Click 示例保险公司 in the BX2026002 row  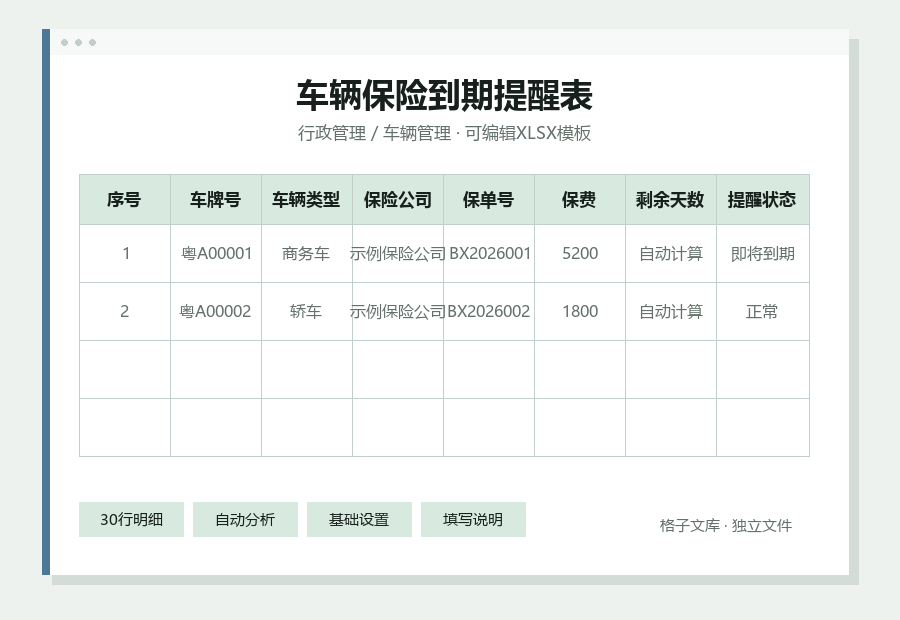(398, 311)
